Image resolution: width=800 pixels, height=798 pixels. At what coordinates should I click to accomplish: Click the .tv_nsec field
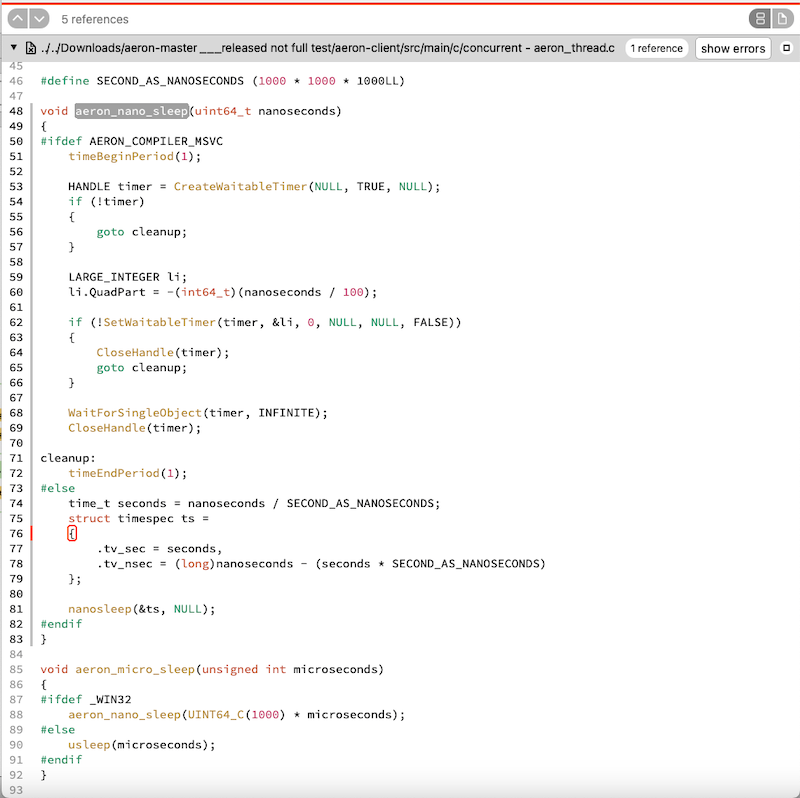point(124,564)
